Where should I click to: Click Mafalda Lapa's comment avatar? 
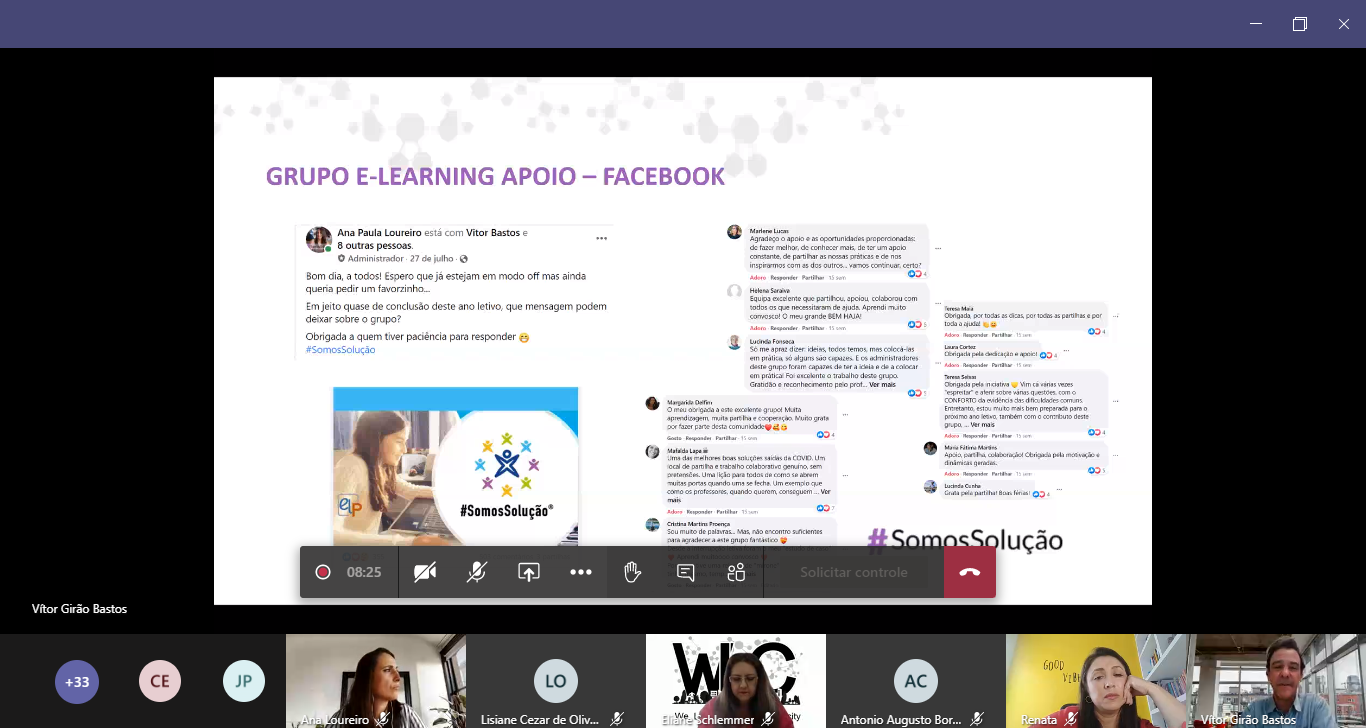coord(652,452)
